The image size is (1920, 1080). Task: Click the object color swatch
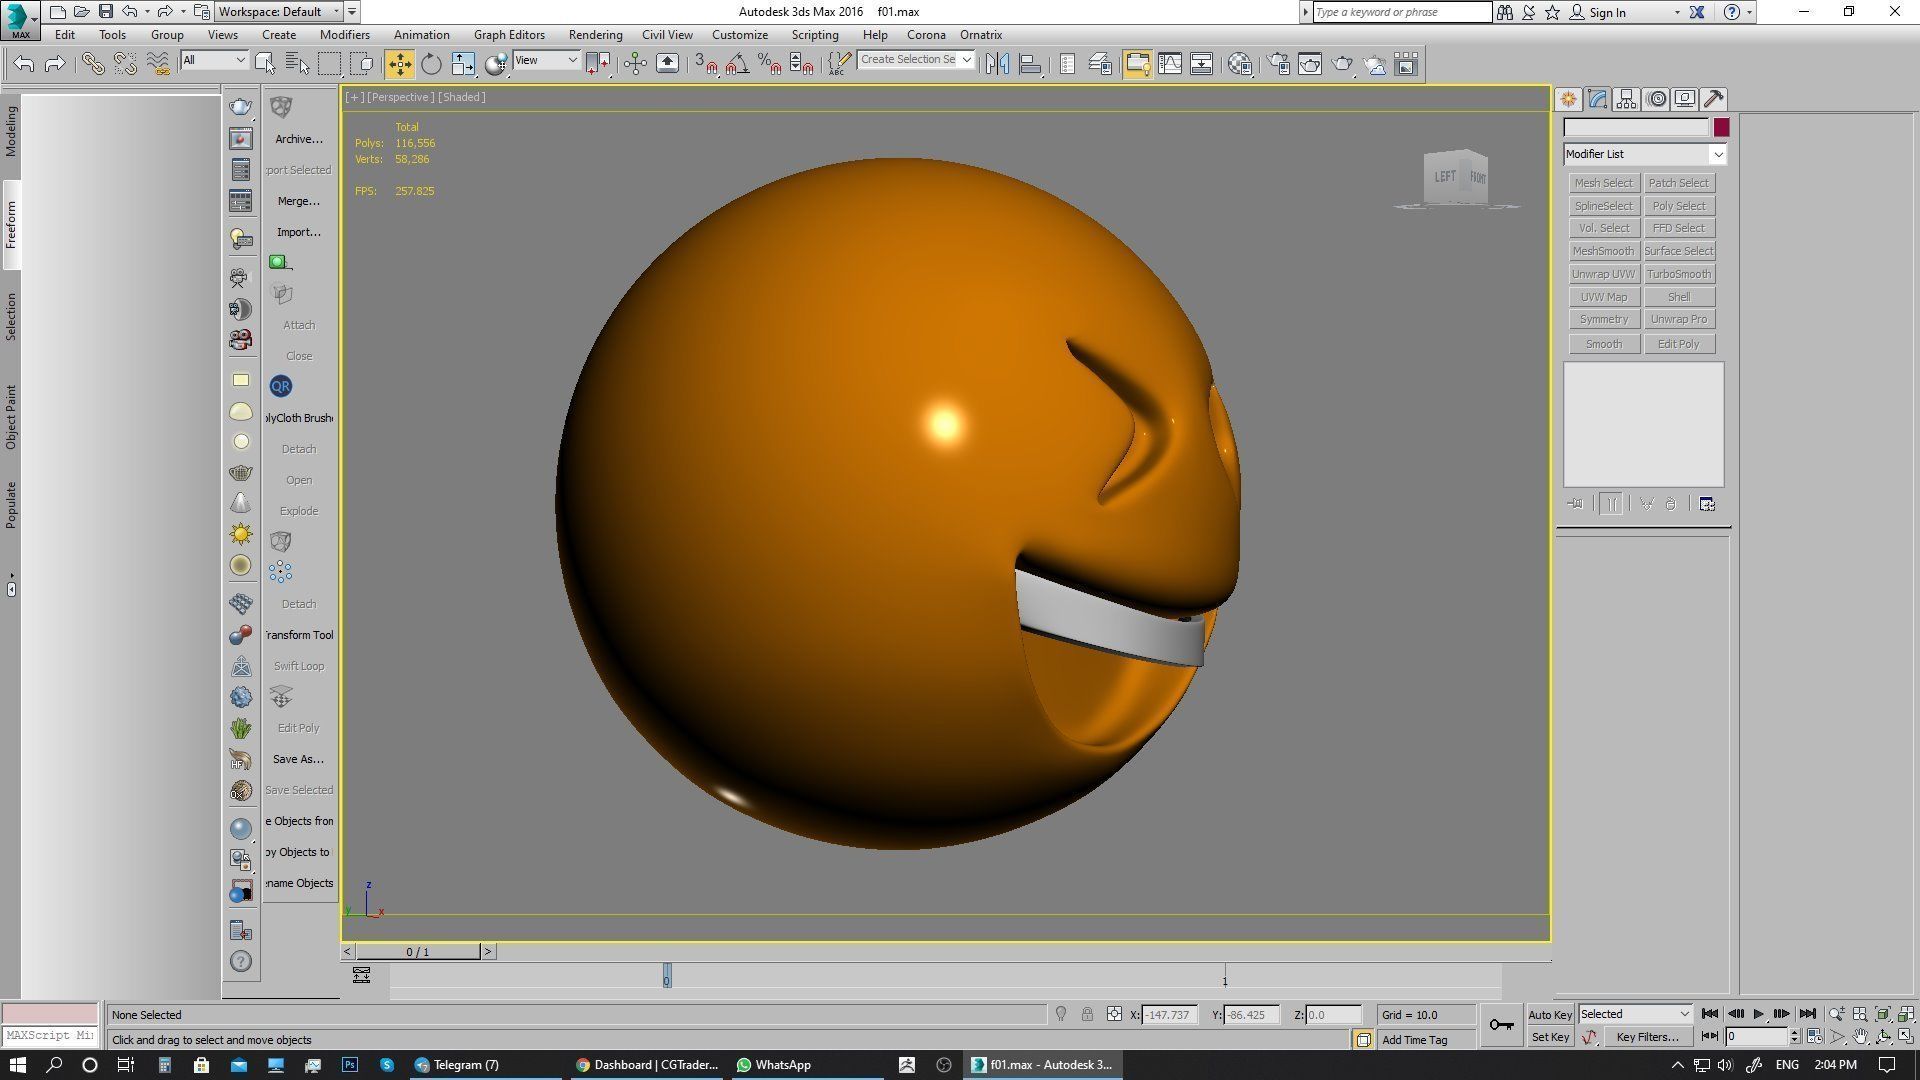[x=1721, y=128]
